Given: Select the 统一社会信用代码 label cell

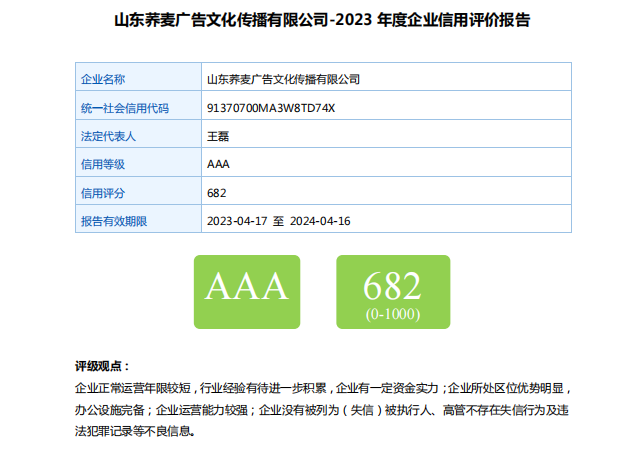Looking at the screenshot, I should [138, 105].
